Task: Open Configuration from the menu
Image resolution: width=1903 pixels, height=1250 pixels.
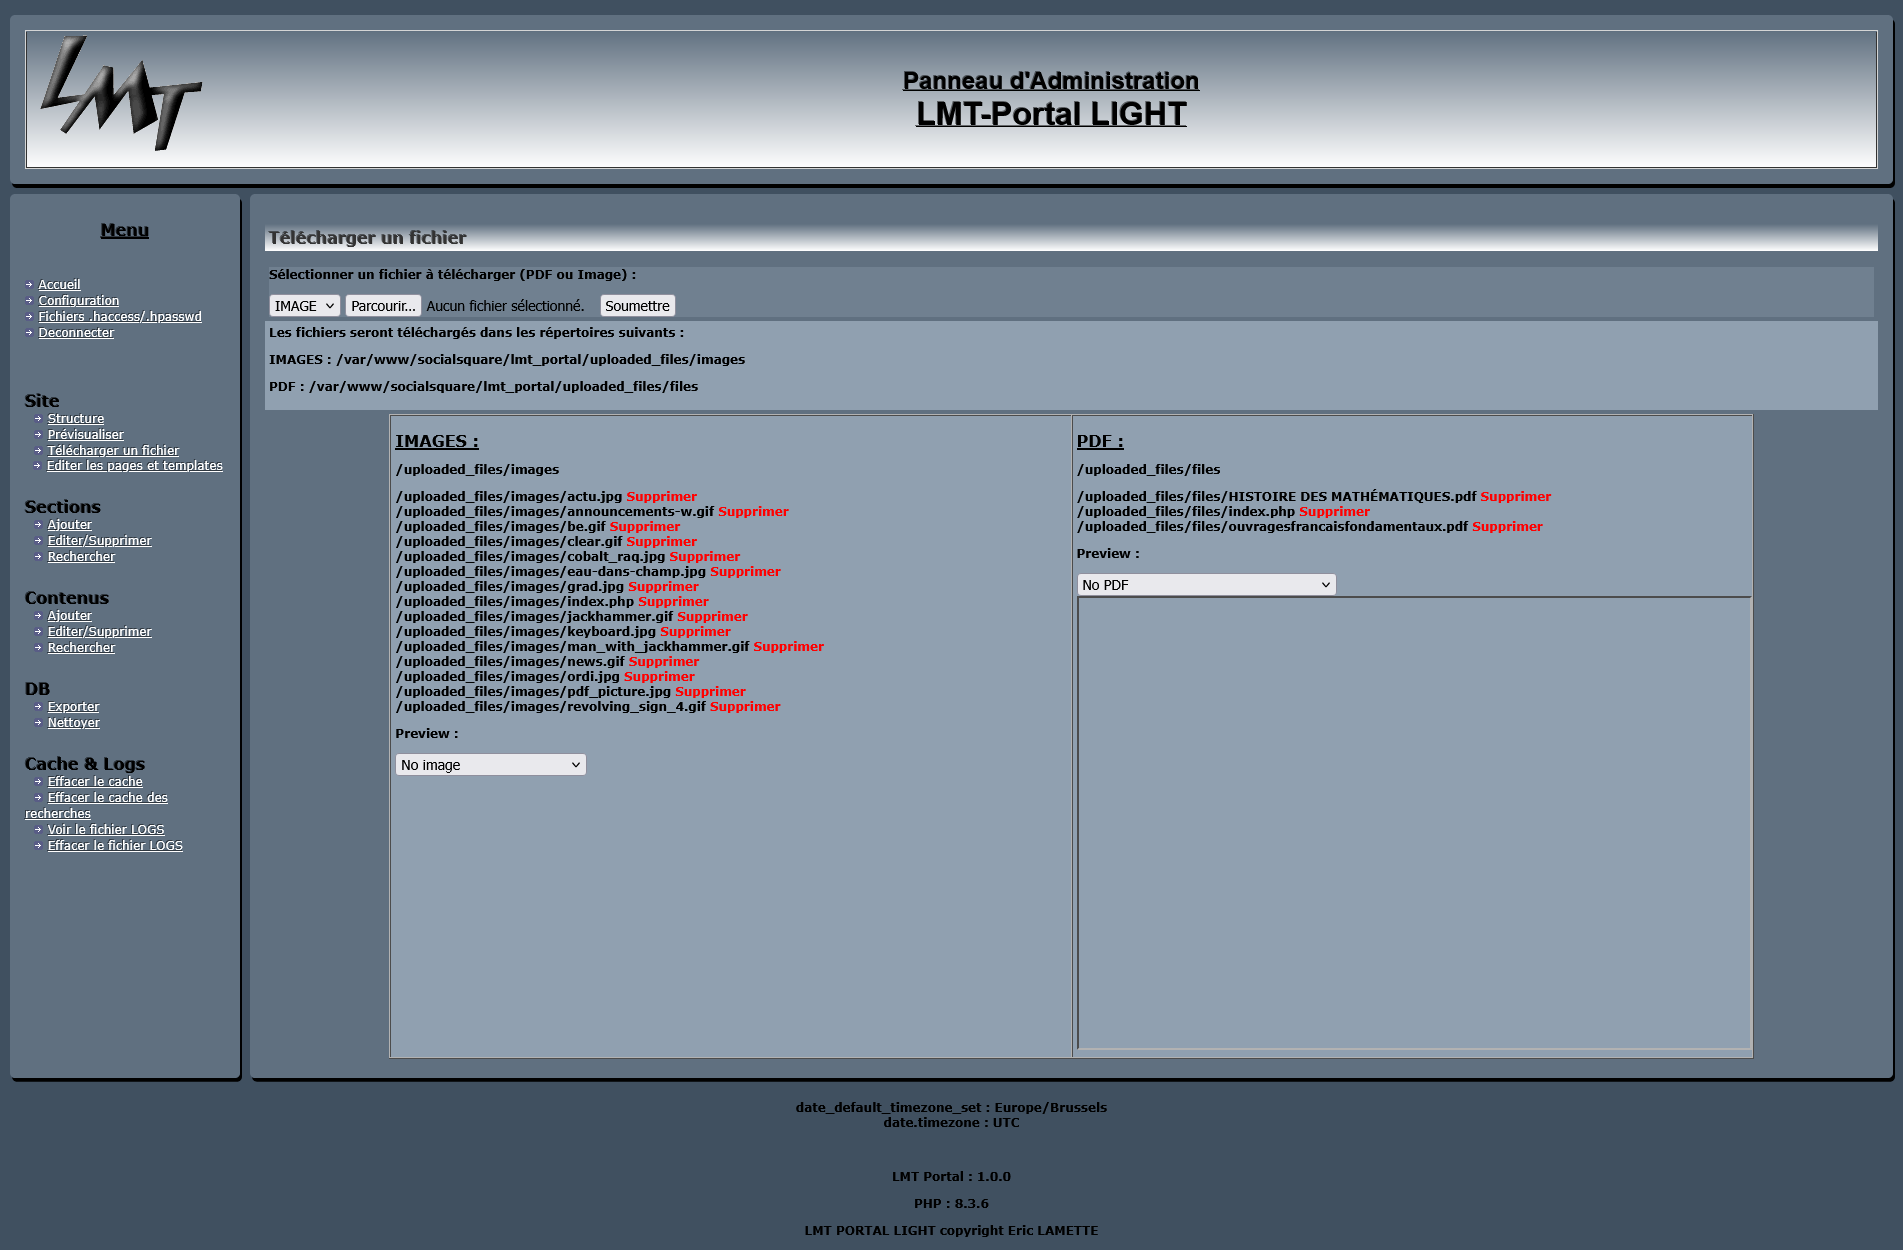Action: (x=78, y=301)
